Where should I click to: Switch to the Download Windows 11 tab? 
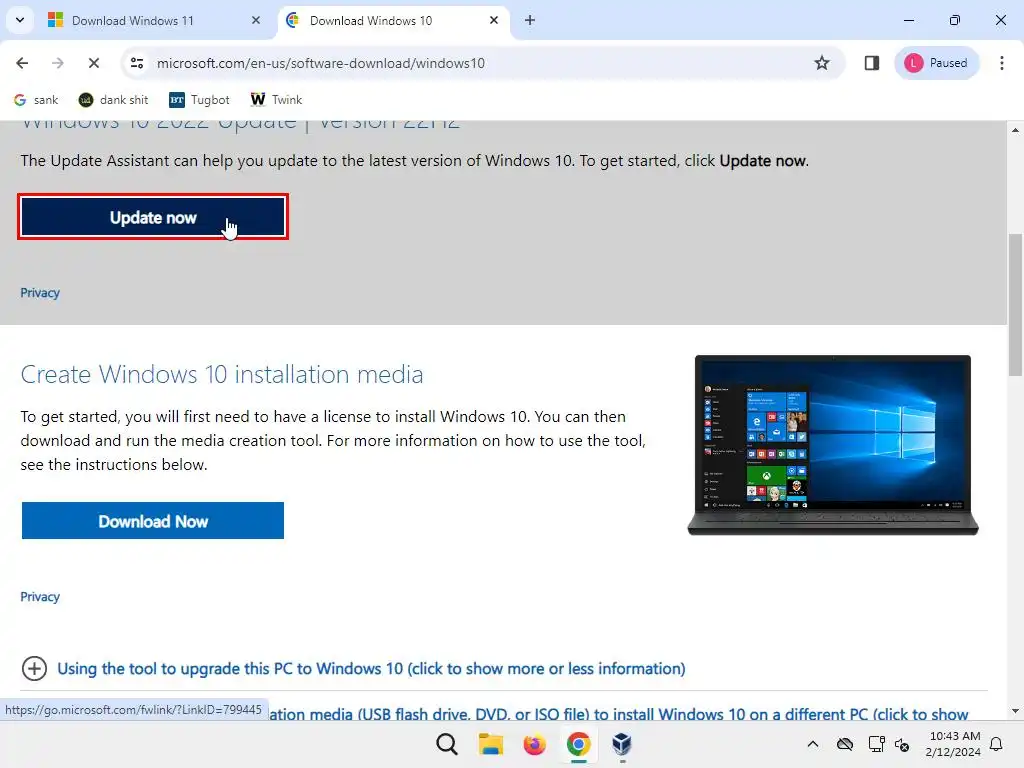point(154,20)
